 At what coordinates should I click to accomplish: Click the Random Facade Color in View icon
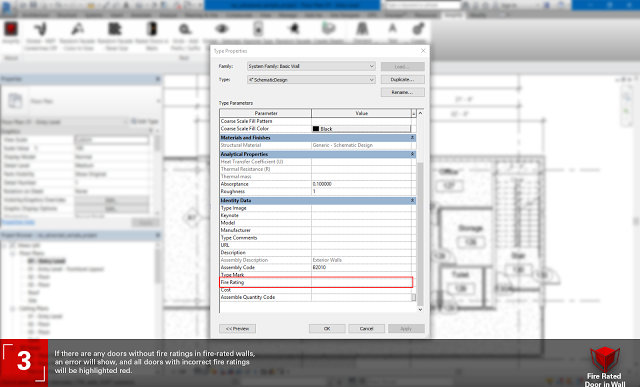(x=78, y=29)
